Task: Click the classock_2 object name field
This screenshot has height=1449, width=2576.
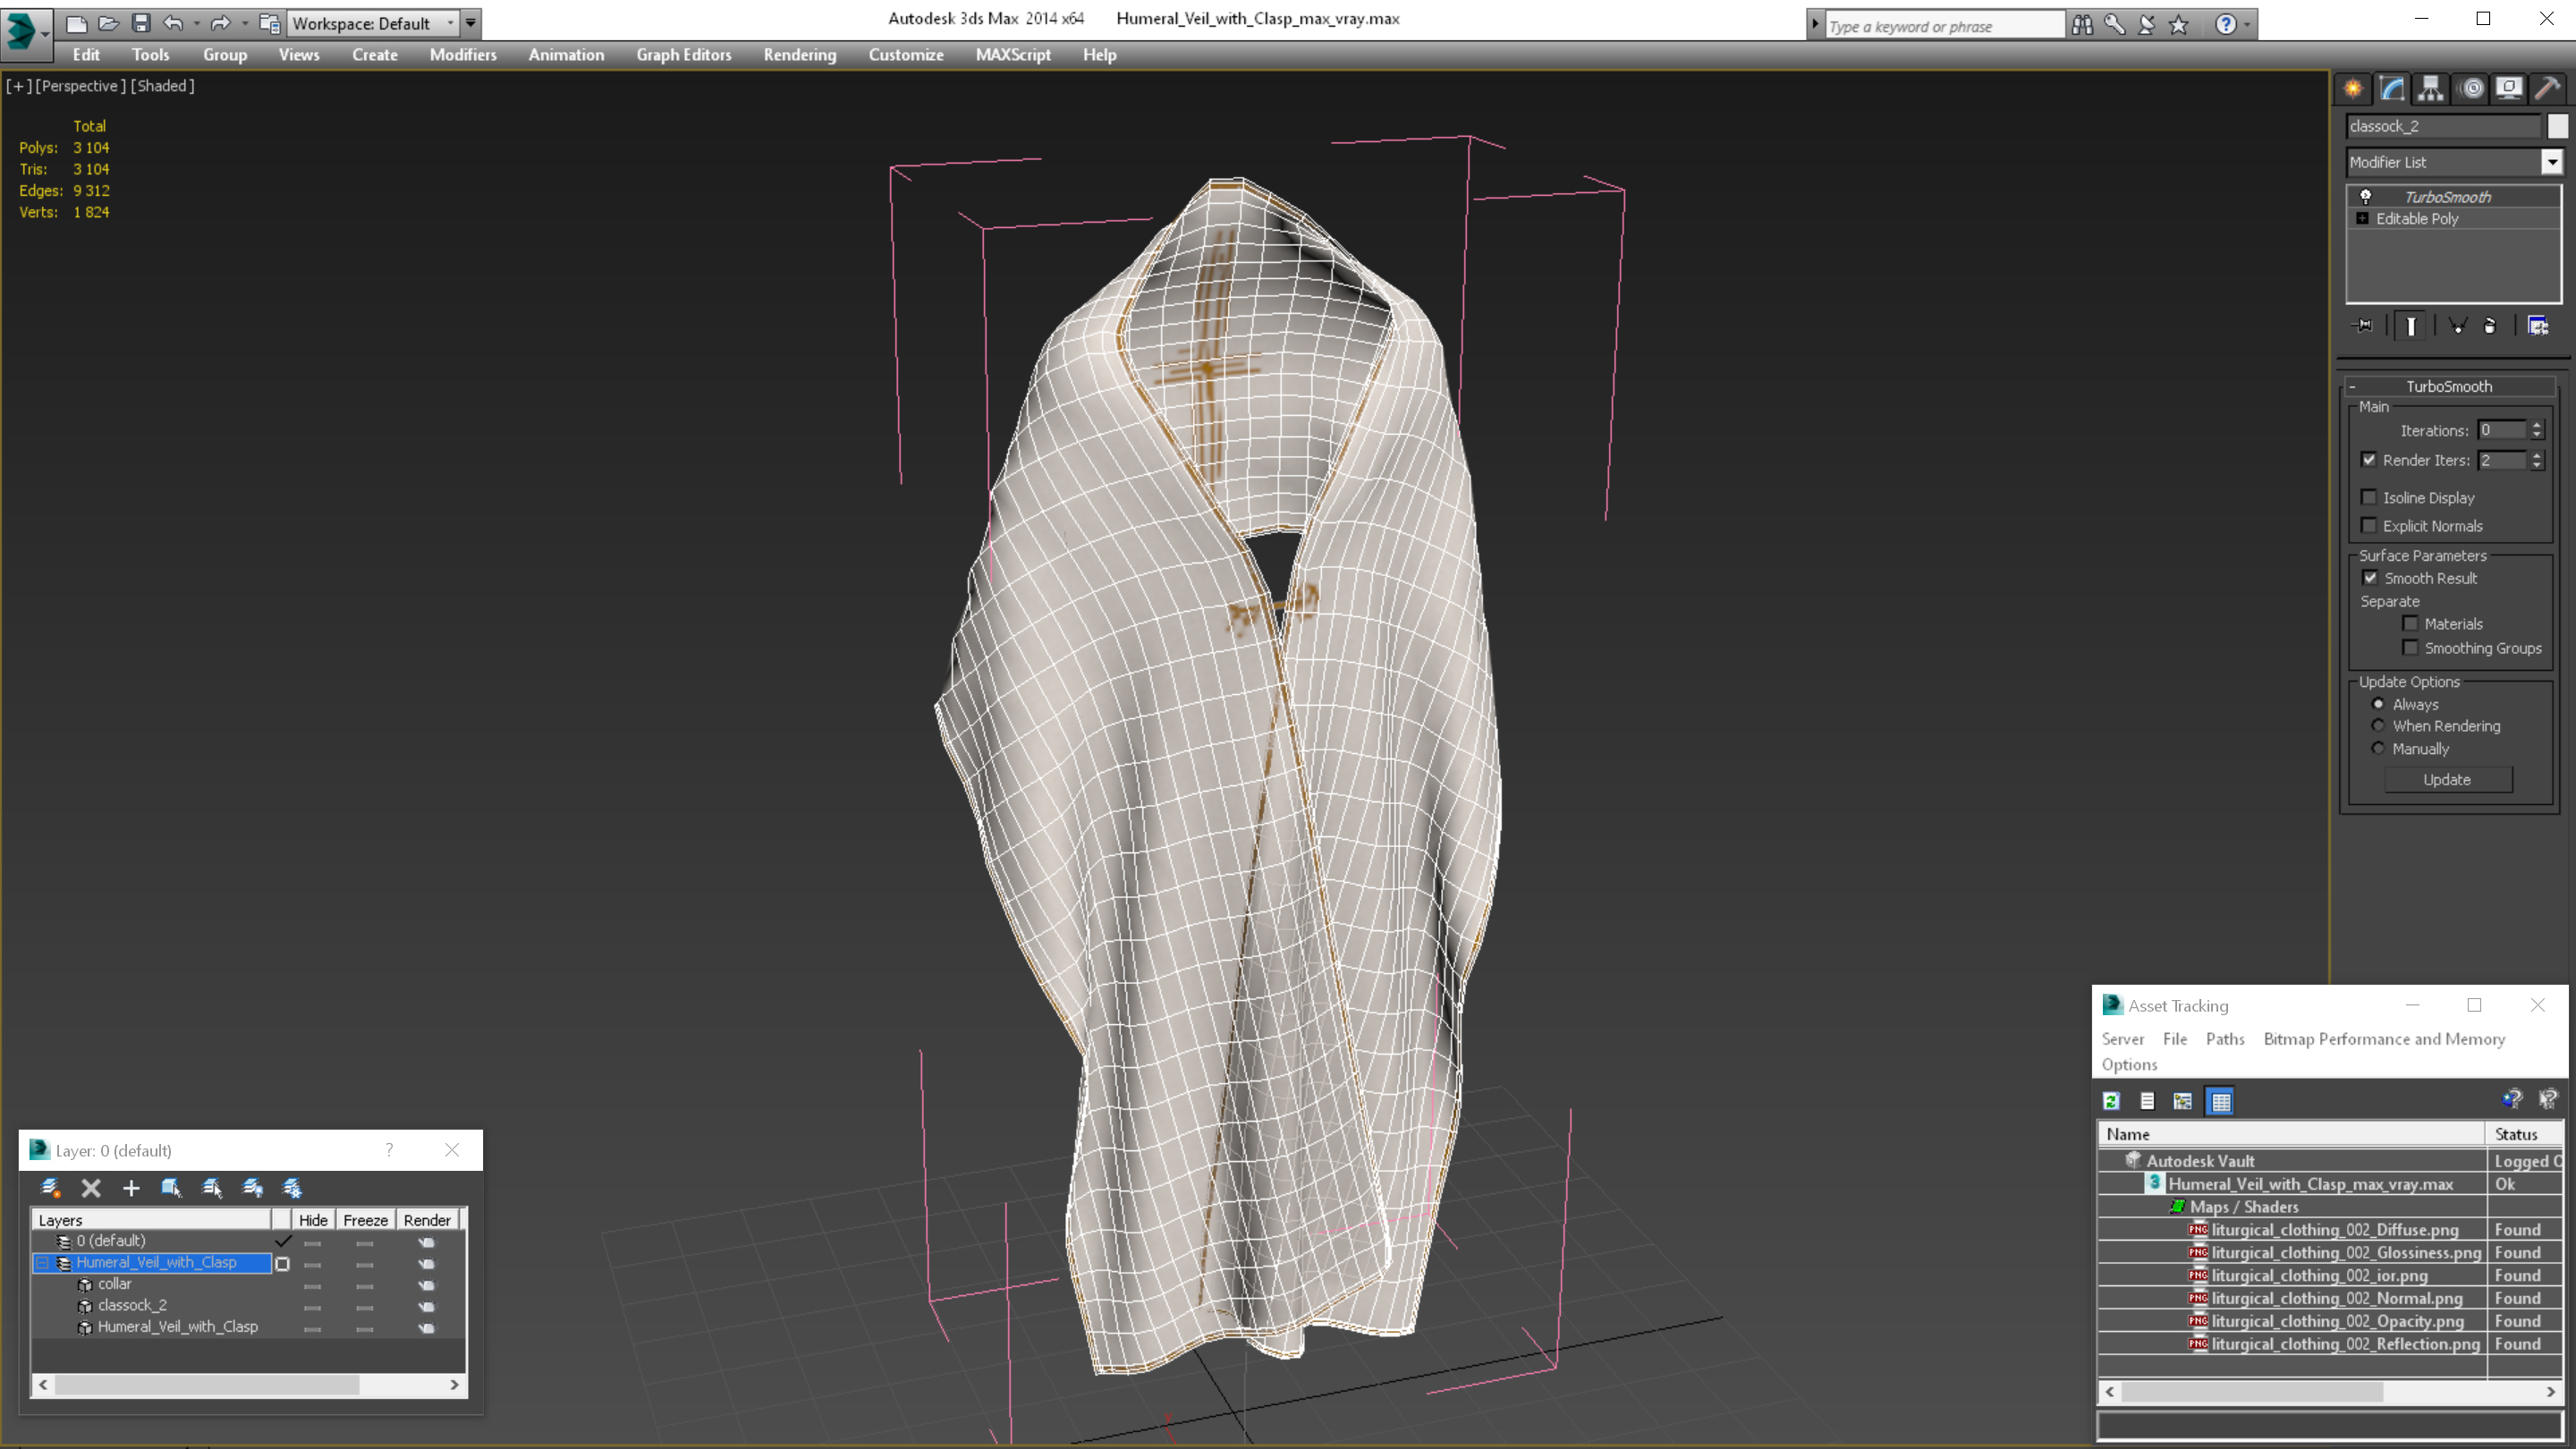Action: coord(2443,126)
